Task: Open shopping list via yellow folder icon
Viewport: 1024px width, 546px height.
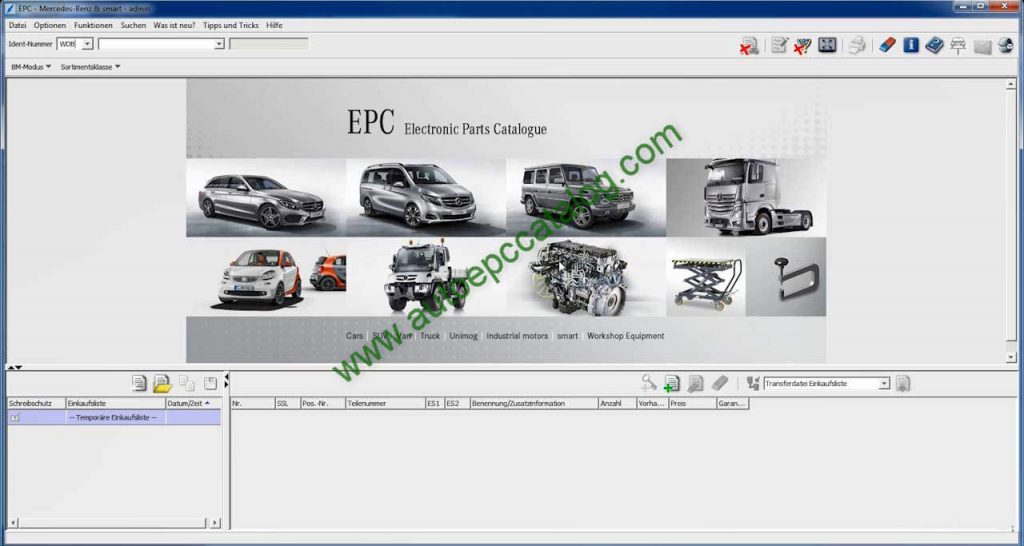Action: (x=162, y=383)
